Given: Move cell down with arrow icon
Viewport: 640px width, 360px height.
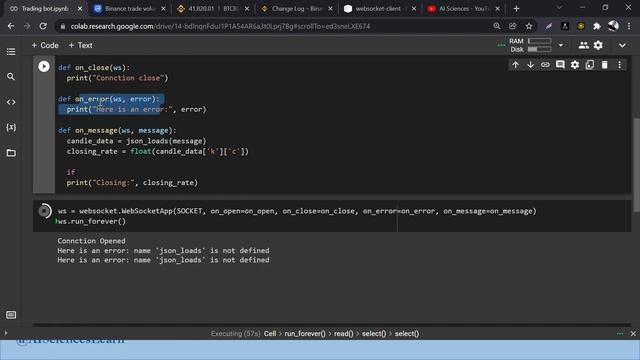Looking at the screenshot, I should [530, 65].
